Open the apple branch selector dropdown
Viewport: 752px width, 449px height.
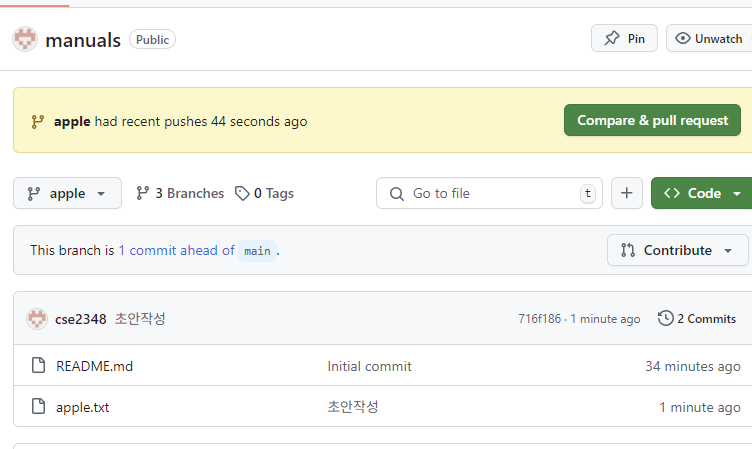[67, 193]
